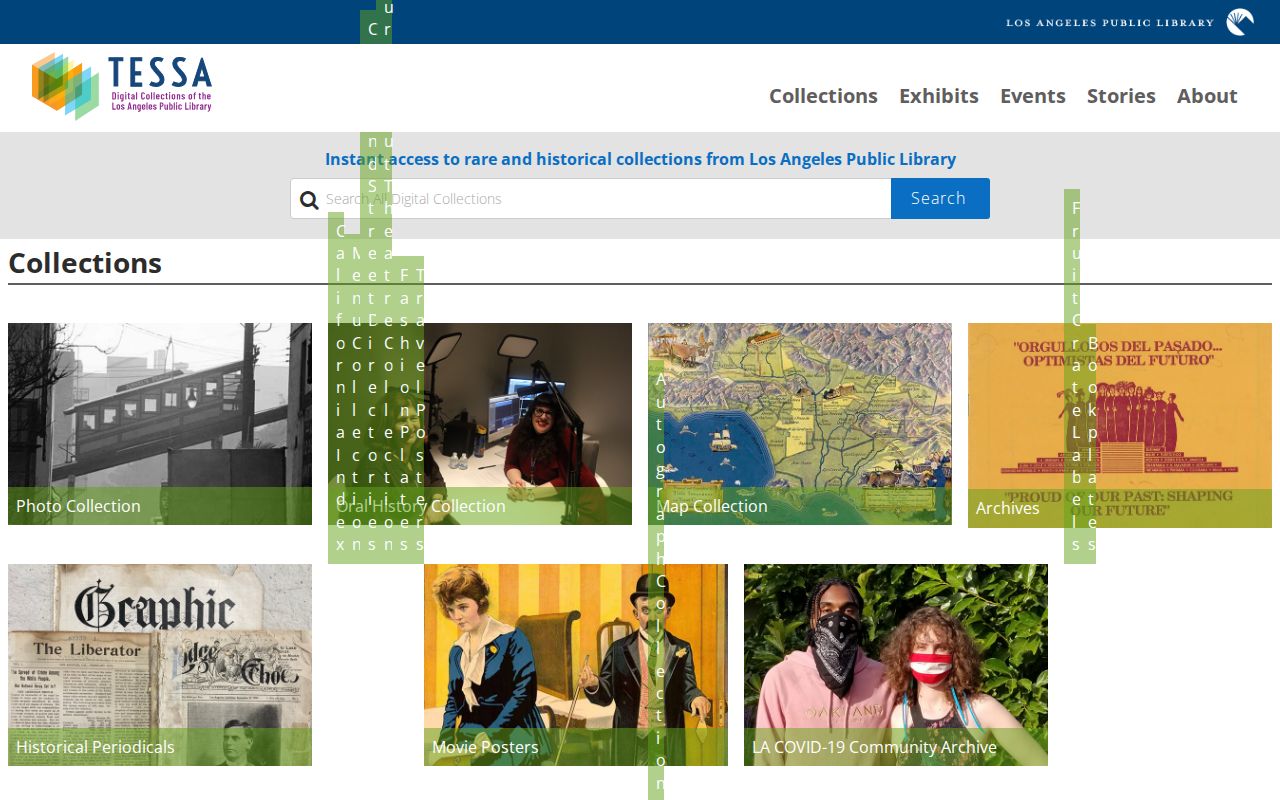Screen dimensions: 1280x800
Task: Navigate to the Stories menu item
Action: [x=1121, y=96]
